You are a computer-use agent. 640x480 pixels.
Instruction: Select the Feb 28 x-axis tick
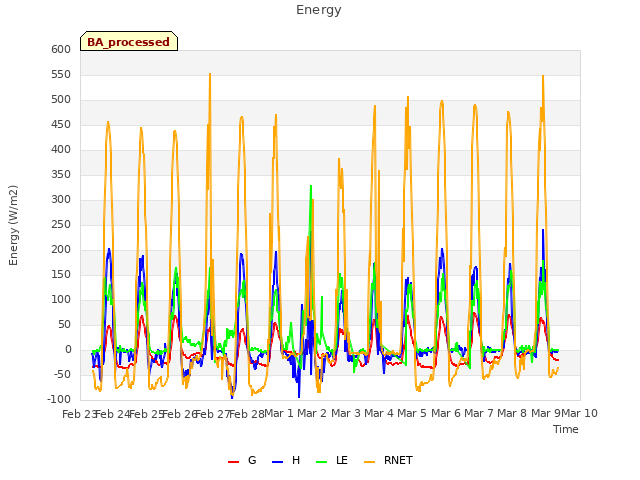(x=247, y=414)
